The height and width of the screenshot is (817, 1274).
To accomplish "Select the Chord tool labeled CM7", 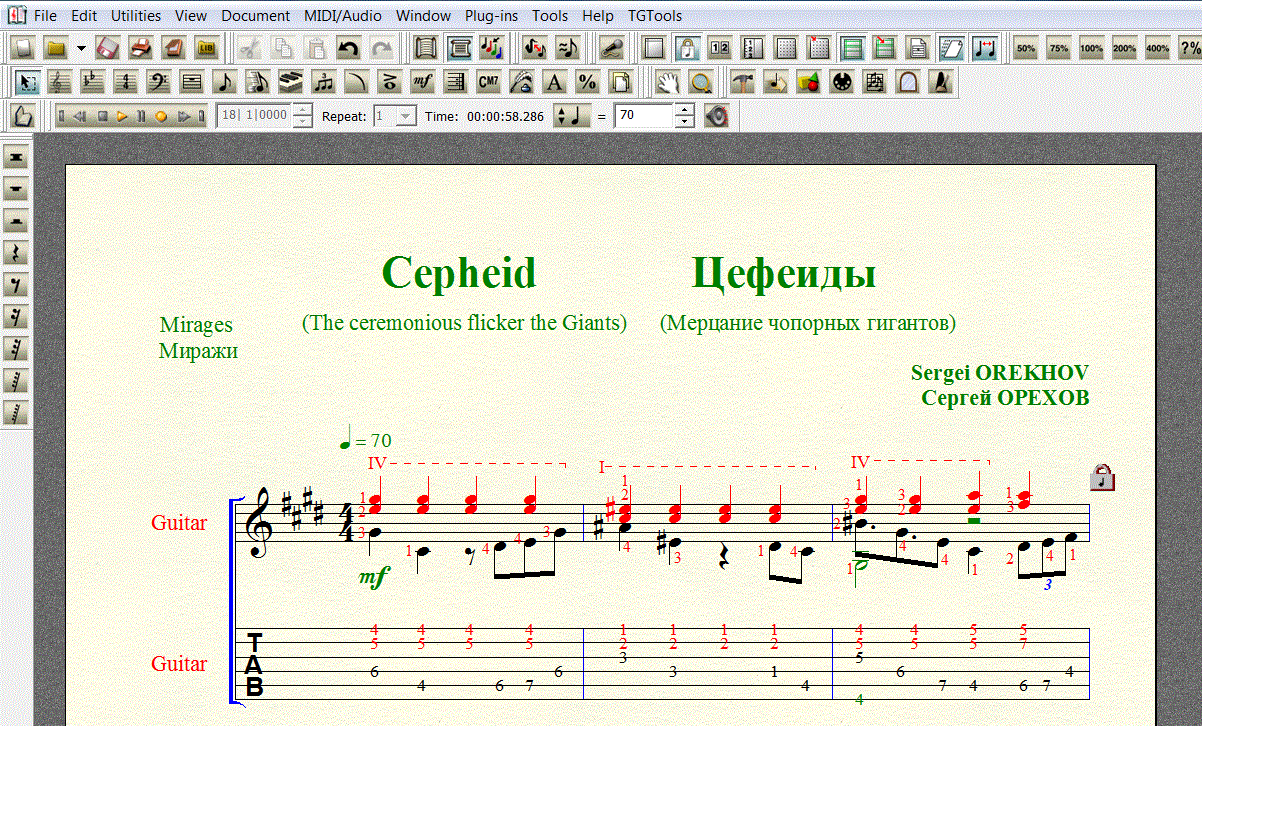I will pyautogui.click(x=488, y=82).
